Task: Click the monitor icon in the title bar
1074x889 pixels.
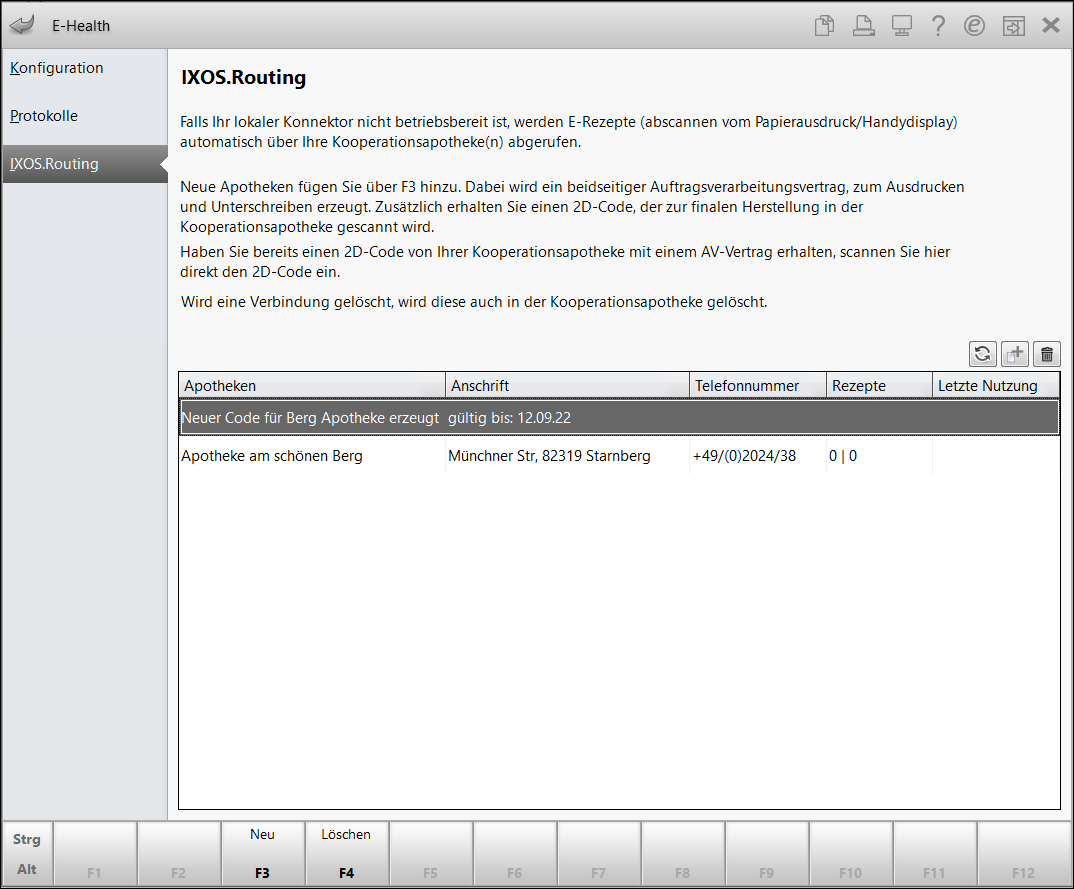Action: pyautogui.click(x=901, y=25)
